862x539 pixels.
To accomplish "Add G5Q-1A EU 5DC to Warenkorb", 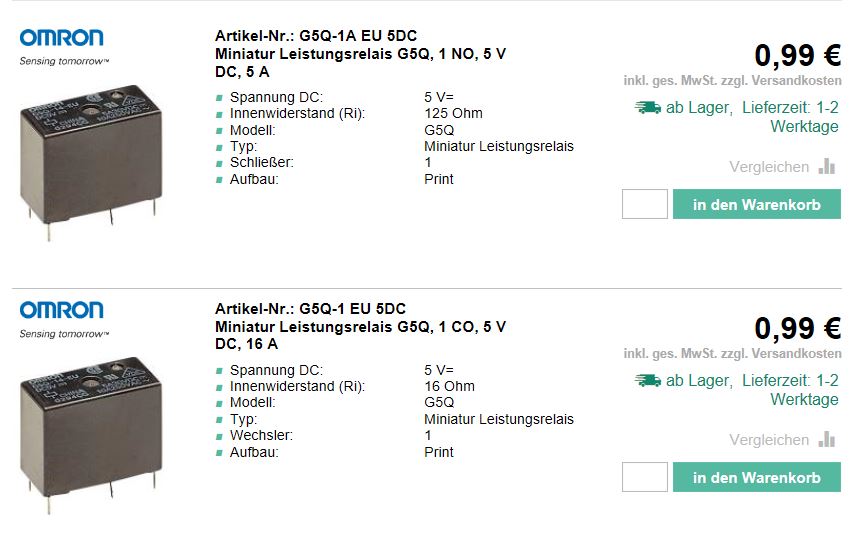I will (756, 204).
